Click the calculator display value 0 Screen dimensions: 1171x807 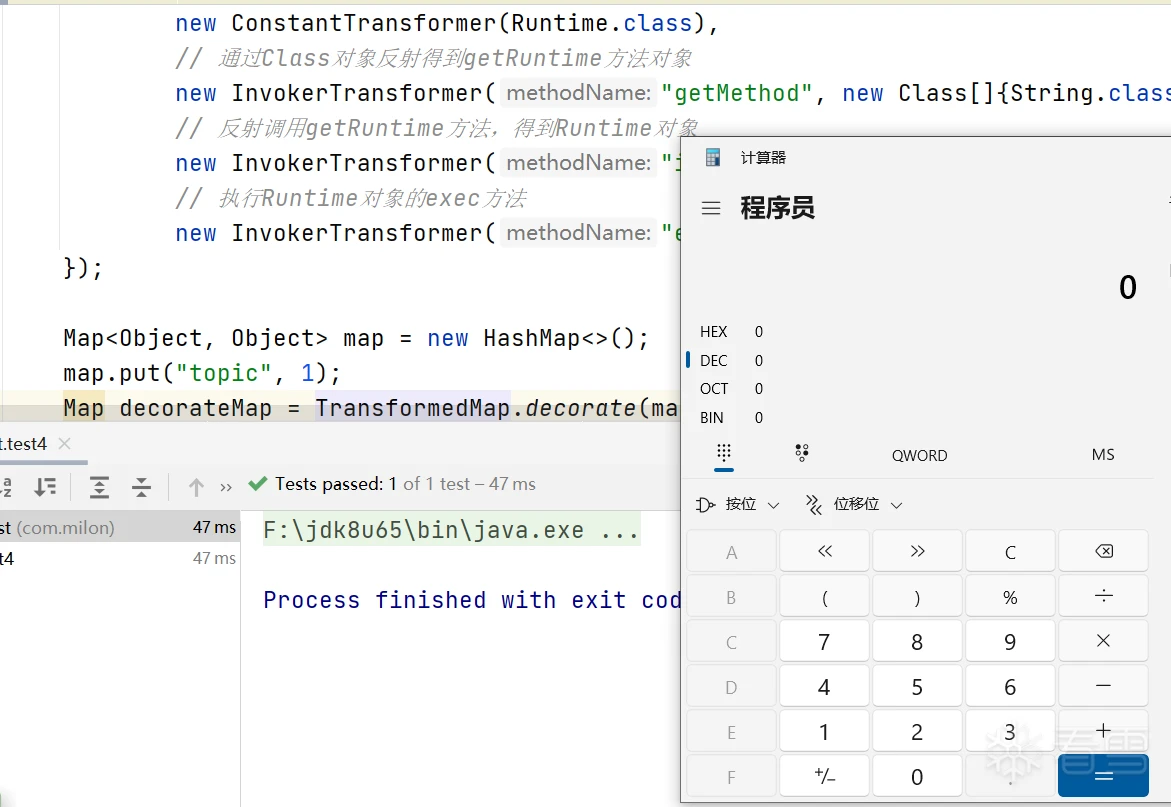1128,287
